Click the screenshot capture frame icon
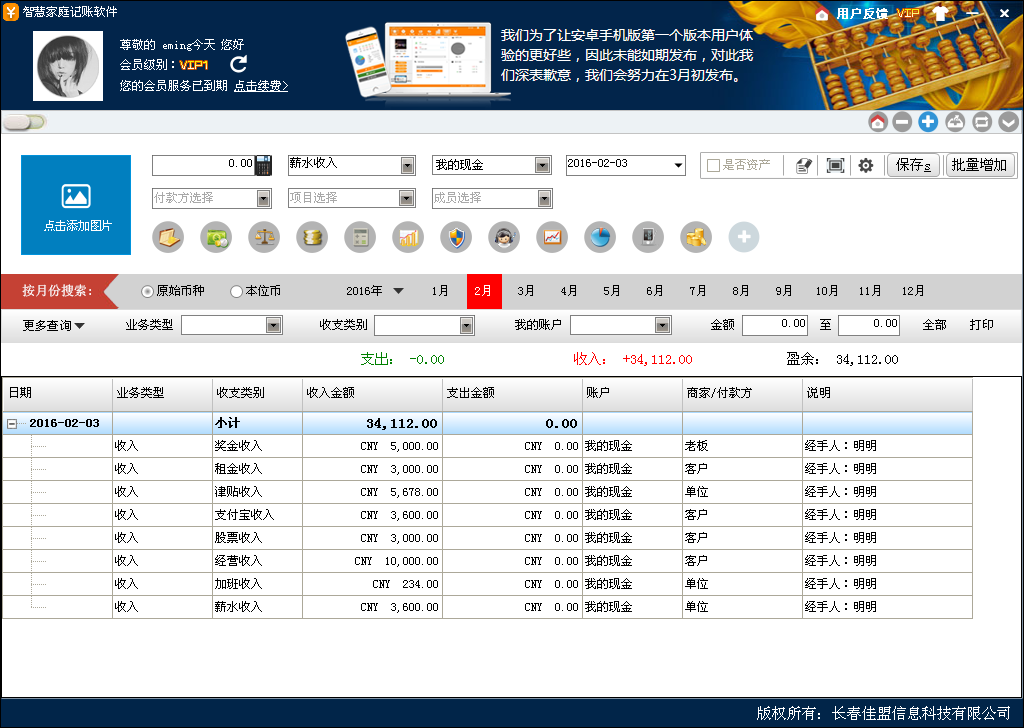 point(835,166)
